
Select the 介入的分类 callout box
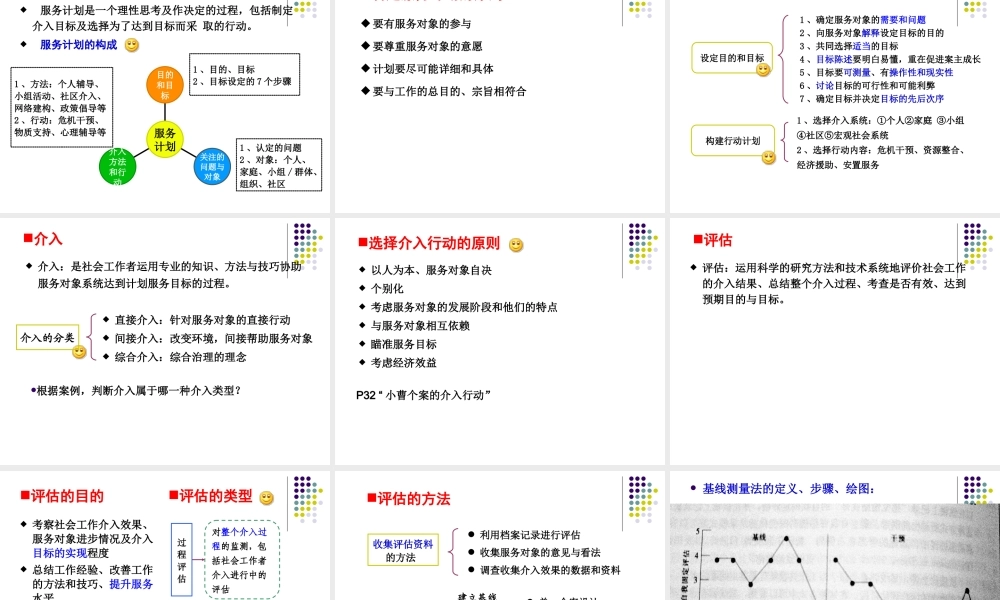point(45,338)
